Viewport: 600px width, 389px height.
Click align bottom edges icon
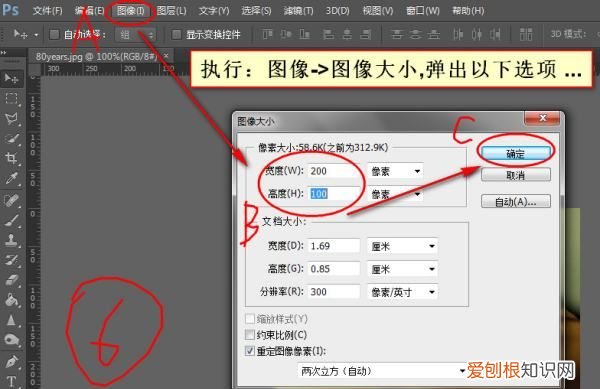pos(305,34)
